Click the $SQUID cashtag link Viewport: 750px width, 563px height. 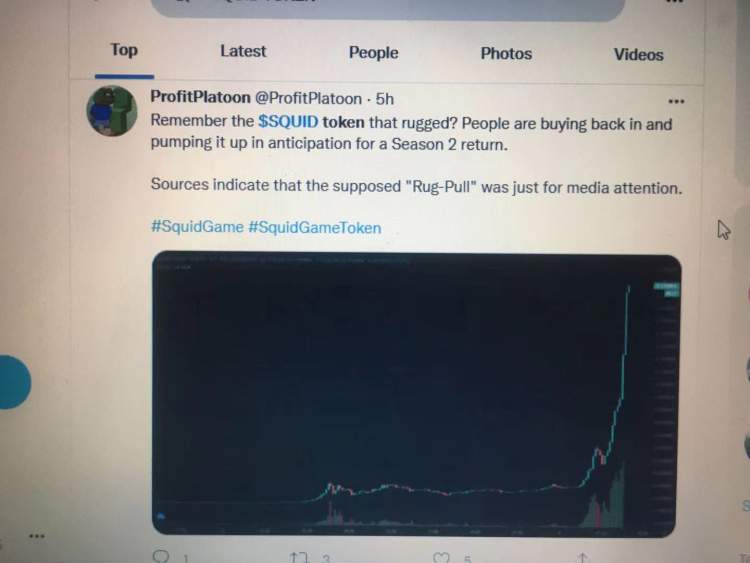point(288,121)
